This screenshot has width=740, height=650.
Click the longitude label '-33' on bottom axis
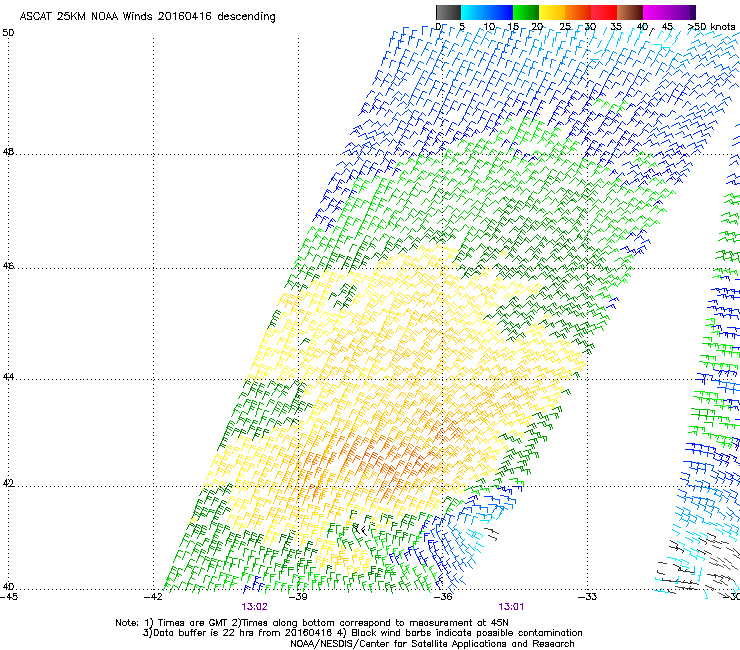(587, 597)
